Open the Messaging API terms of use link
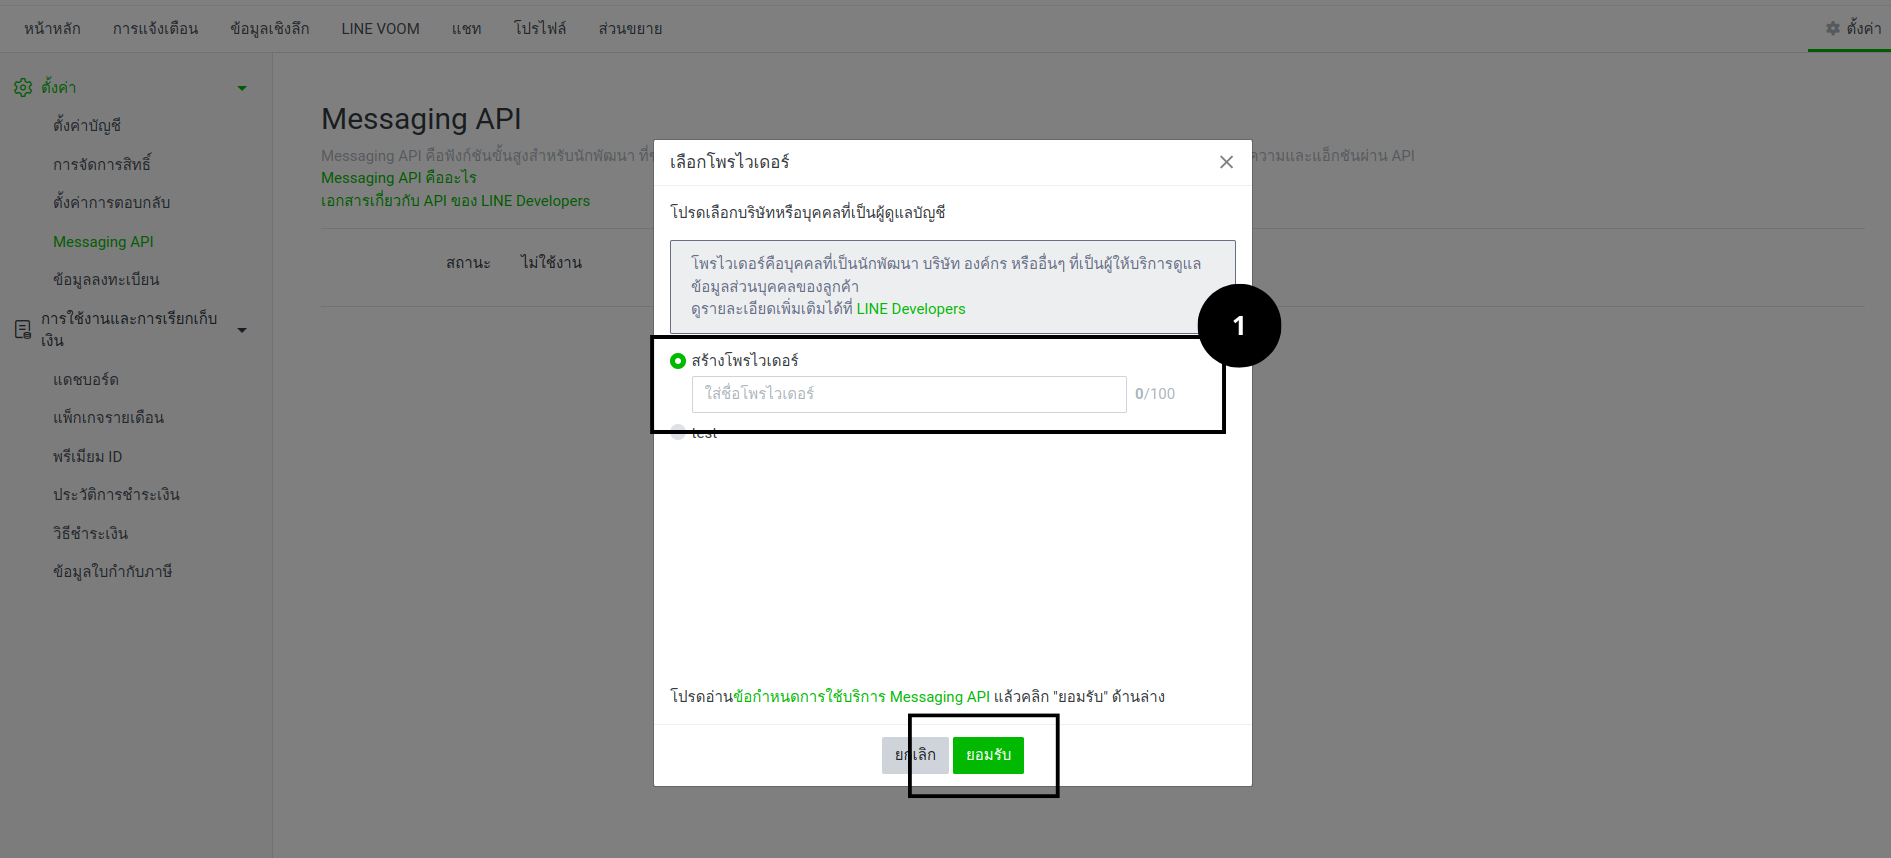Viewport: 1891px width, 858px height. tap(861, 697)
